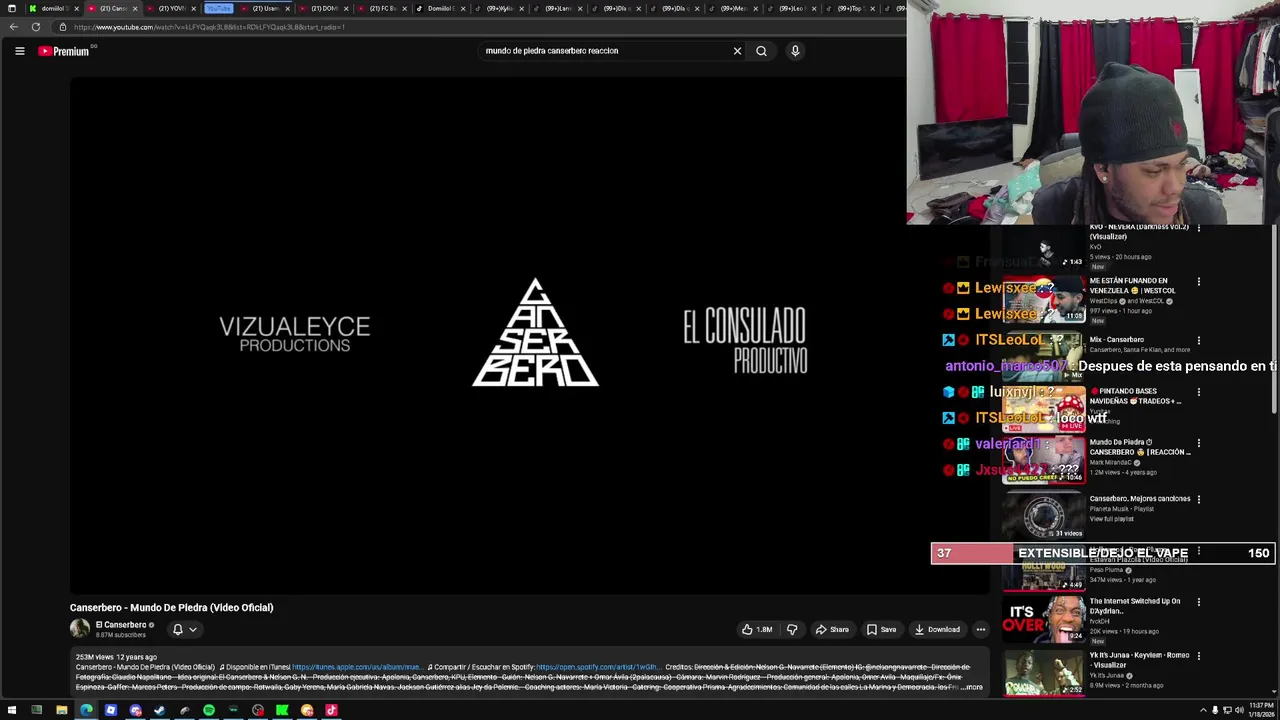Open more actions three-dot menu below video
This screenshot has height=720, width=1280.
(x=981, y=629)
